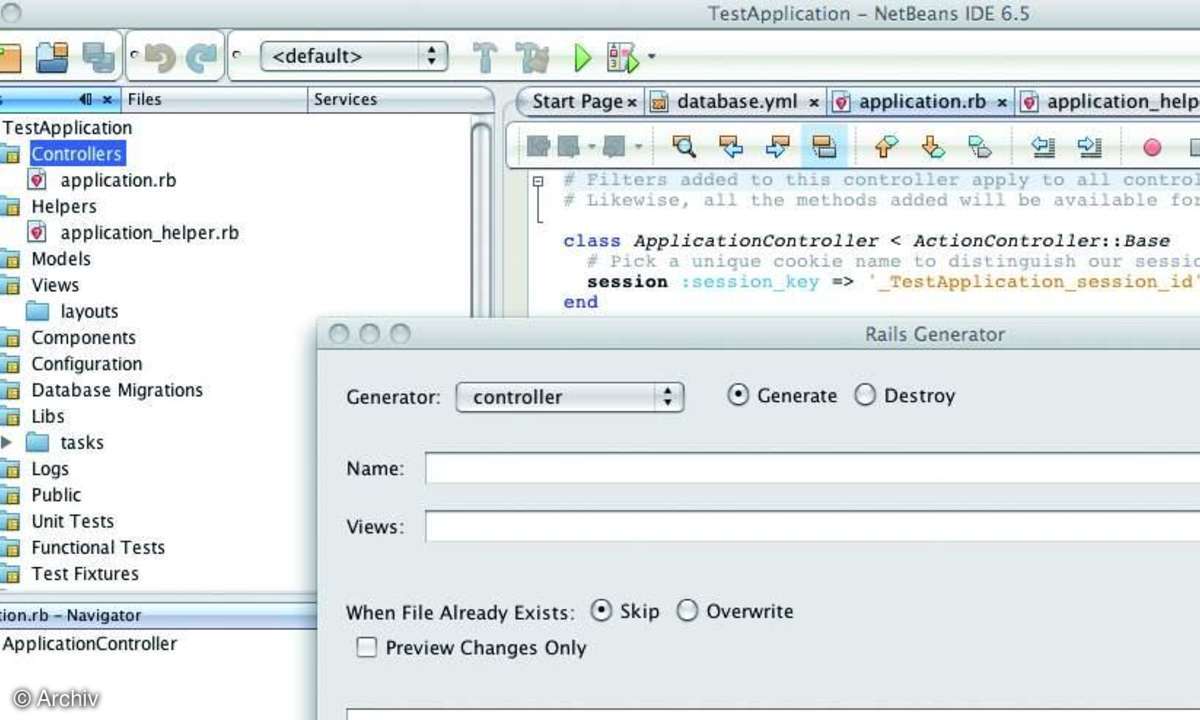Minimize the Projects panel with its slide icon
The height and width of the screenshot is (720, 1200).
click(86, 100)
